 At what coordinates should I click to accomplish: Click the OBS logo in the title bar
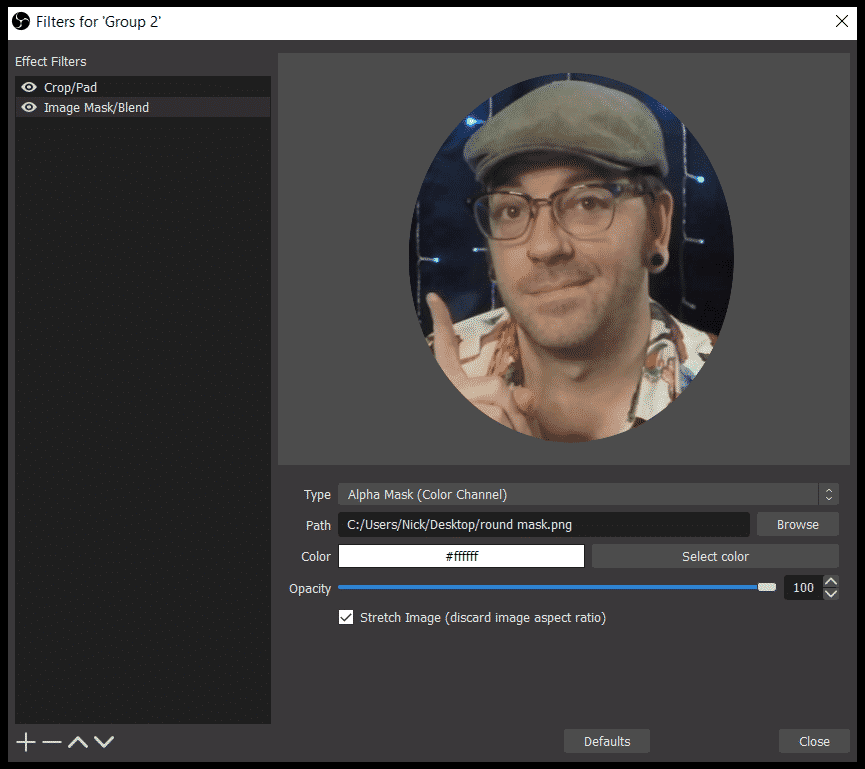[21, 22]
